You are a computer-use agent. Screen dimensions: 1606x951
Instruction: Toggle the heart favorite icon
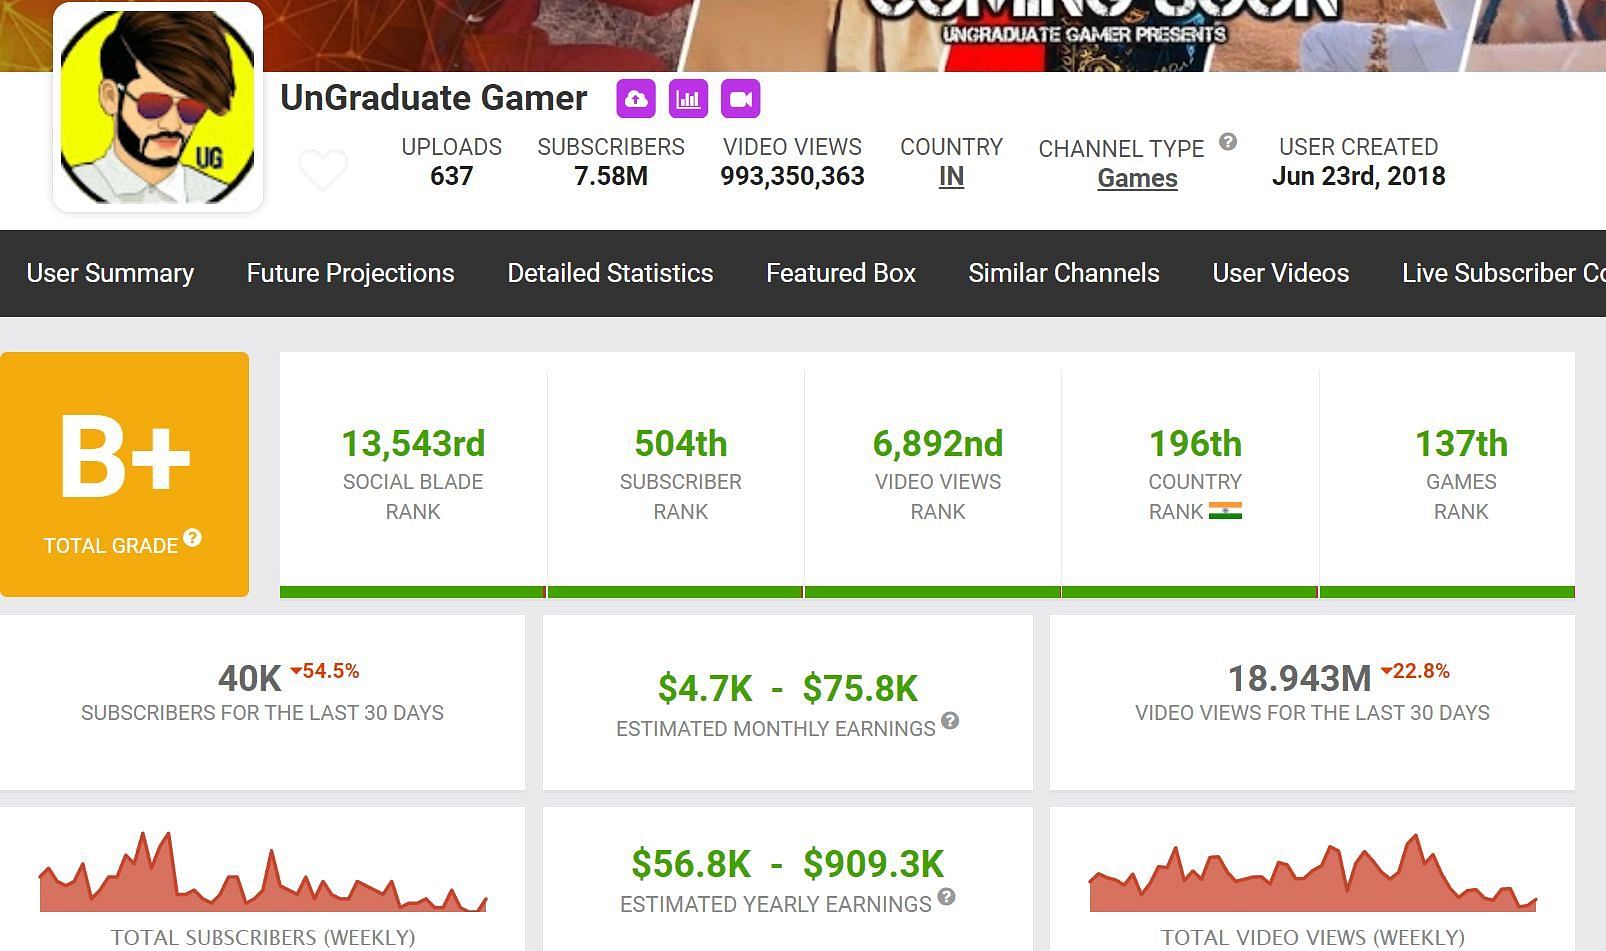pos(323,170)
